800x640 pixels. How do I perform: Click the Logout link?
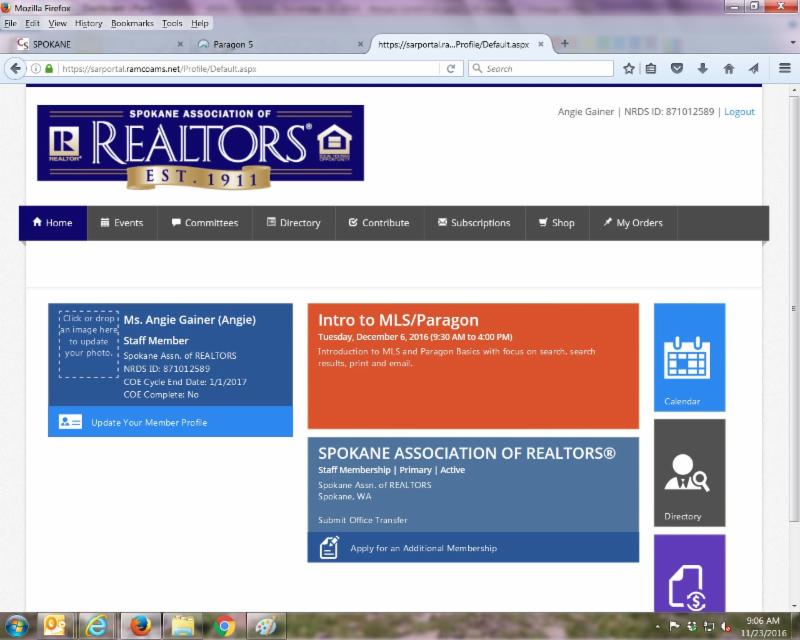[739, 112]
